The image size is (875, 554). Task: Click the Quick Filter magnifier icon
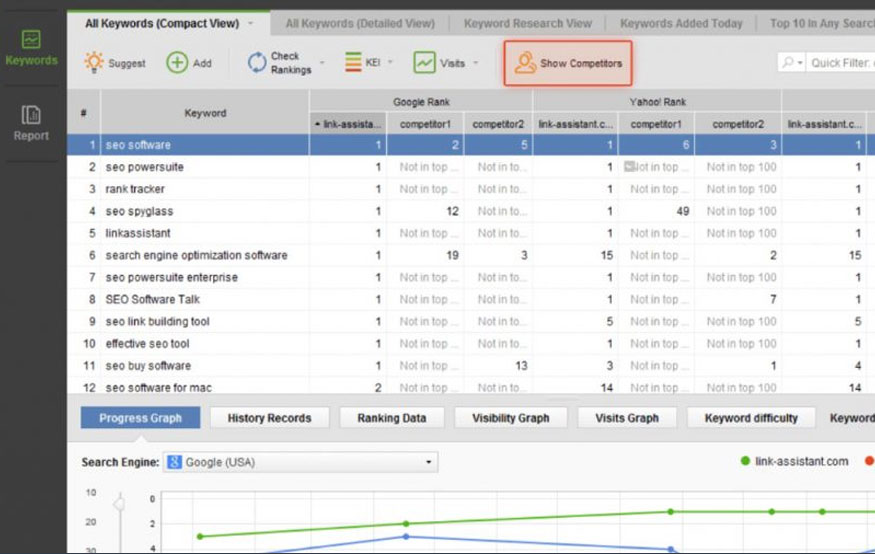(787, 62)
